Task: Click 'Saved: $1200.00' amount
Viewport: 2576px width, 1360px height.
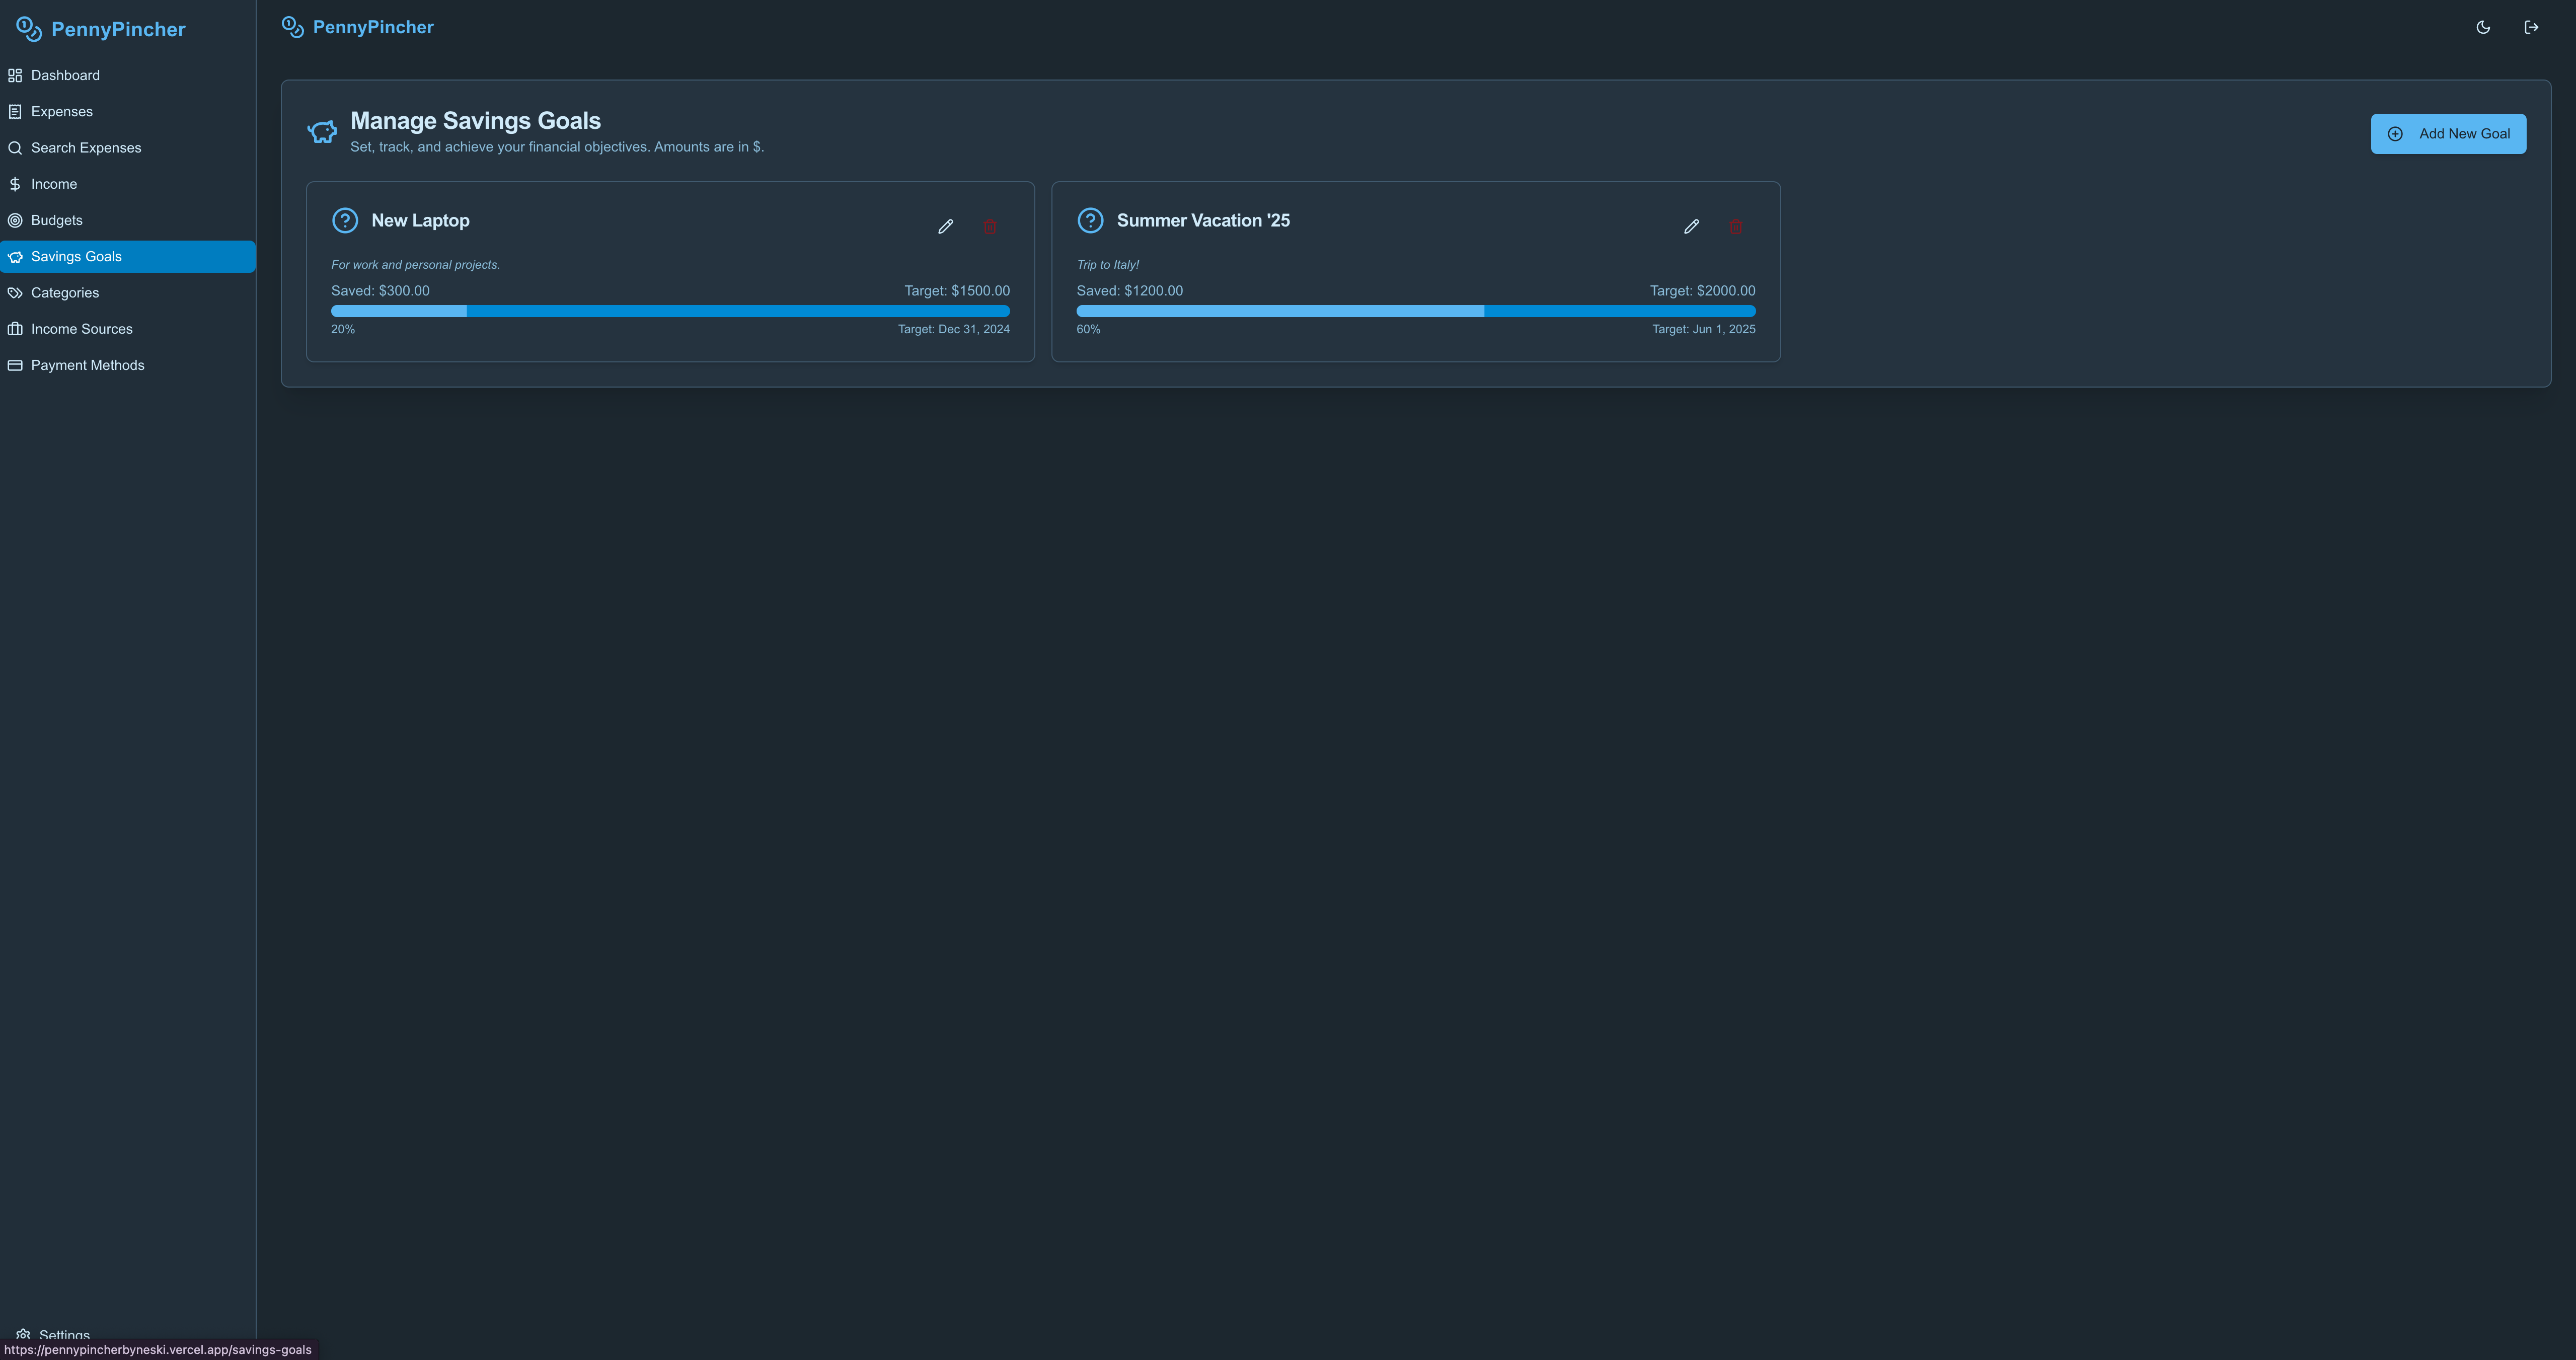Action: (1129, 291)
